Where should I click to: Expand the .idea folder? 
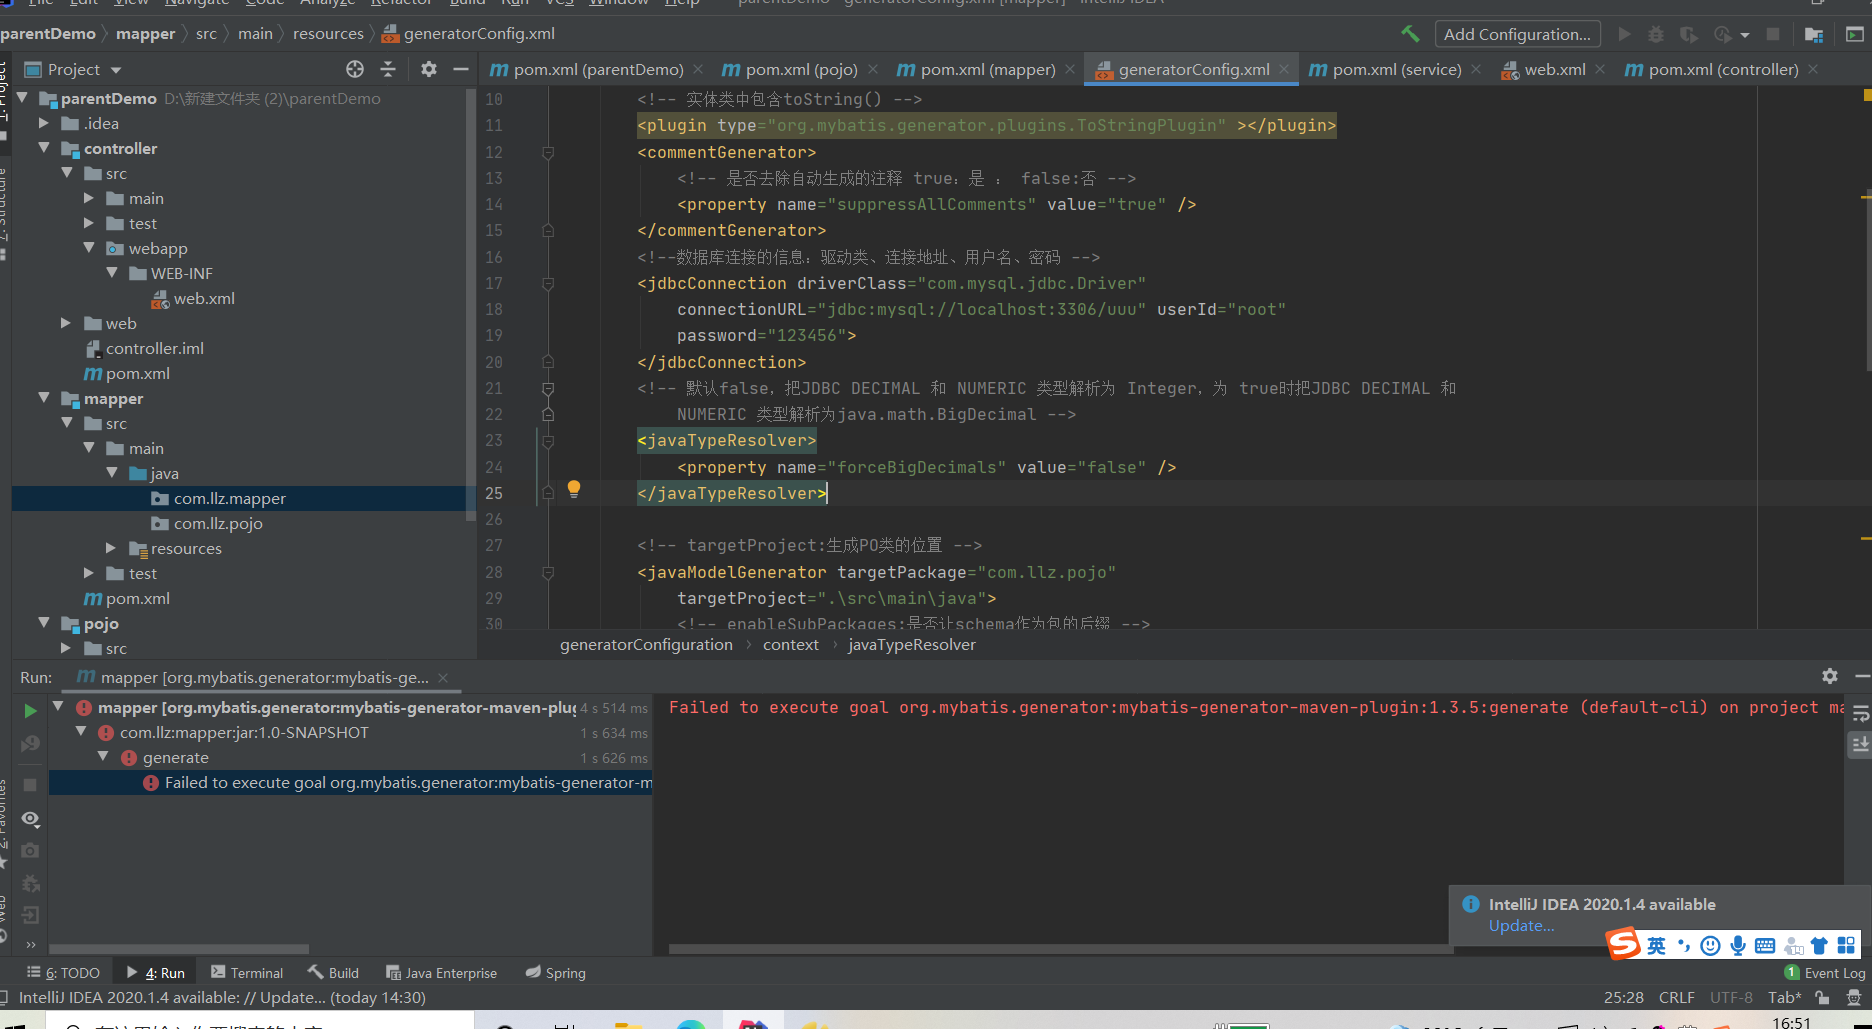44,123
